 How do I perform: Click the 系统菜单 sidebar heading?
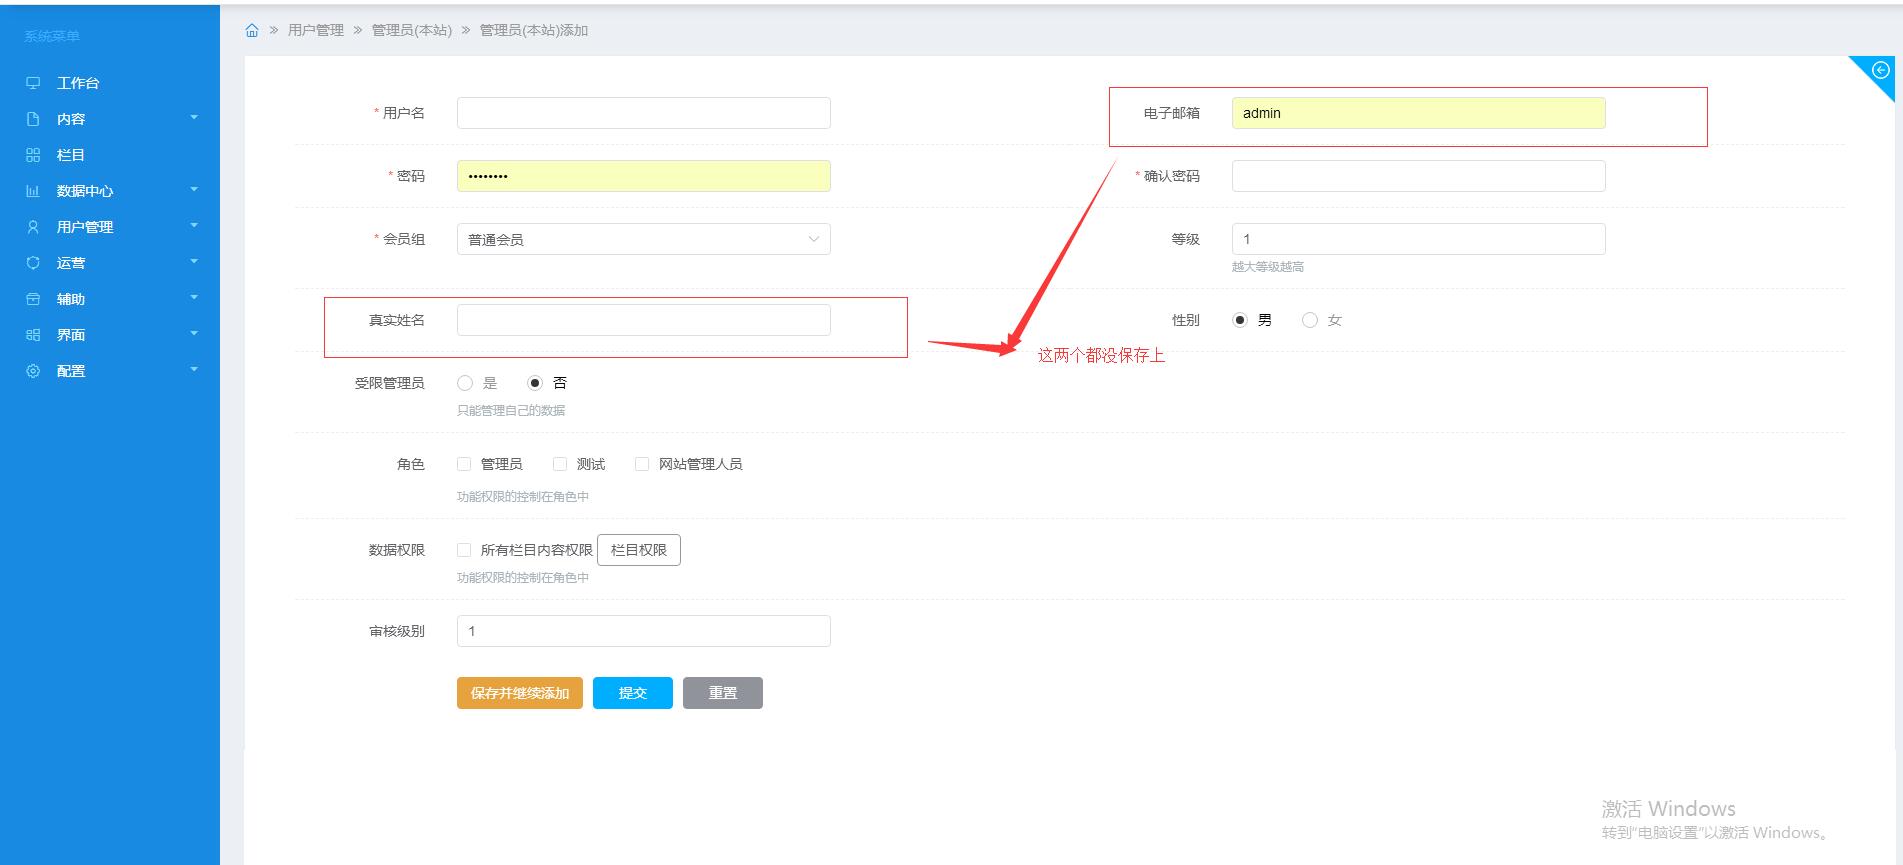(52, 36)
